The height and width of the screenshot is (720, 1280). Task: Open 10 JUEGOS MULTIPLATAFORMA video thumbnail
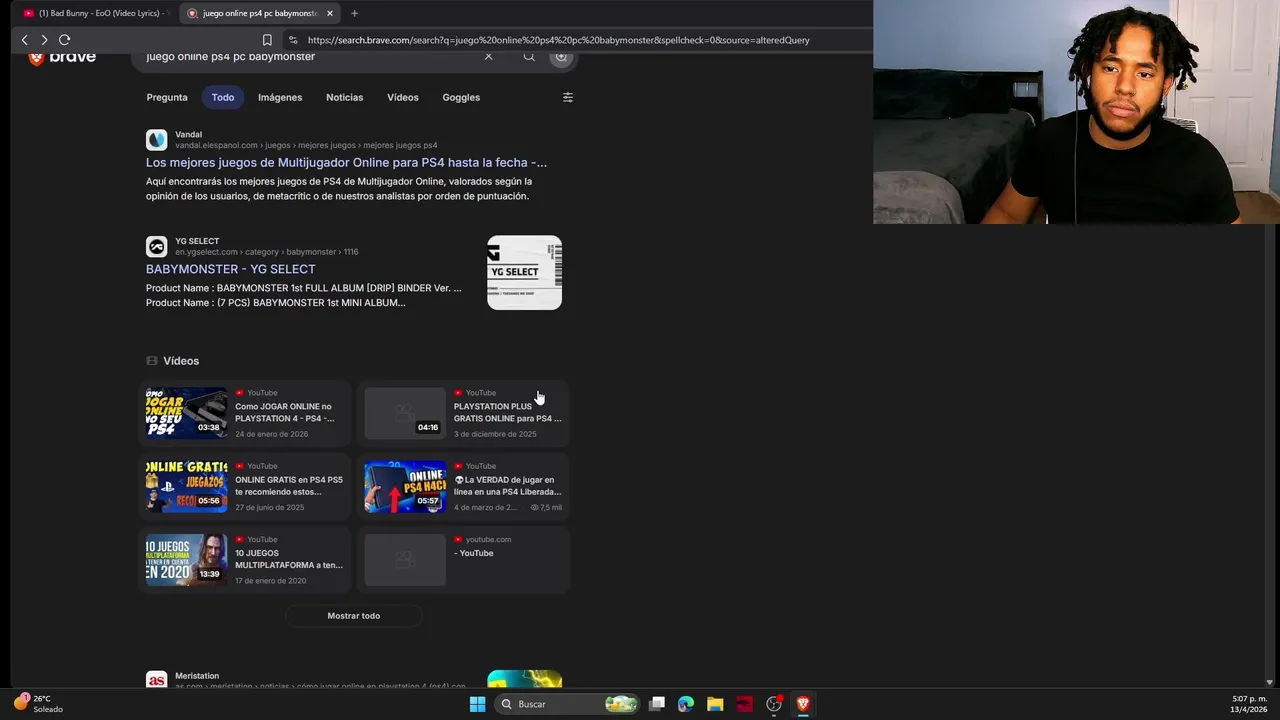tap(187, 559)
